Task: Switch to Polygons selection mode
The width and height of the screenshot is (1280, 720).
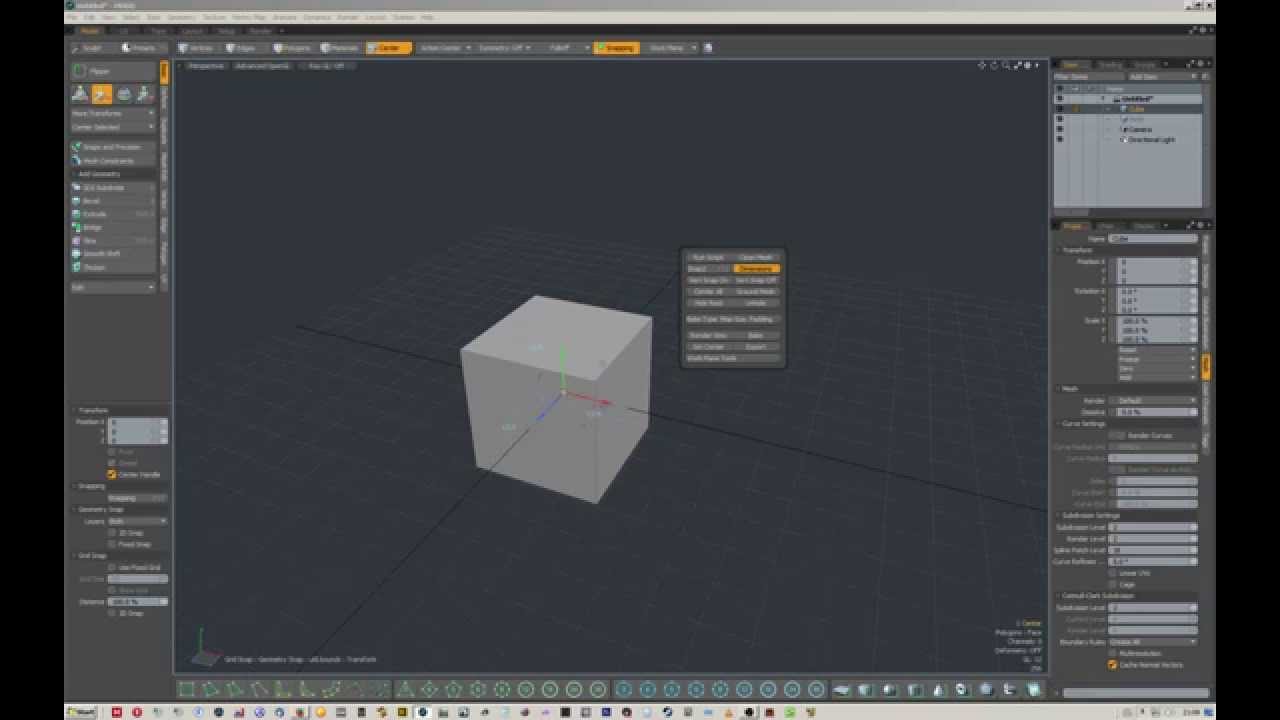Action: click(x=293, y=48)
